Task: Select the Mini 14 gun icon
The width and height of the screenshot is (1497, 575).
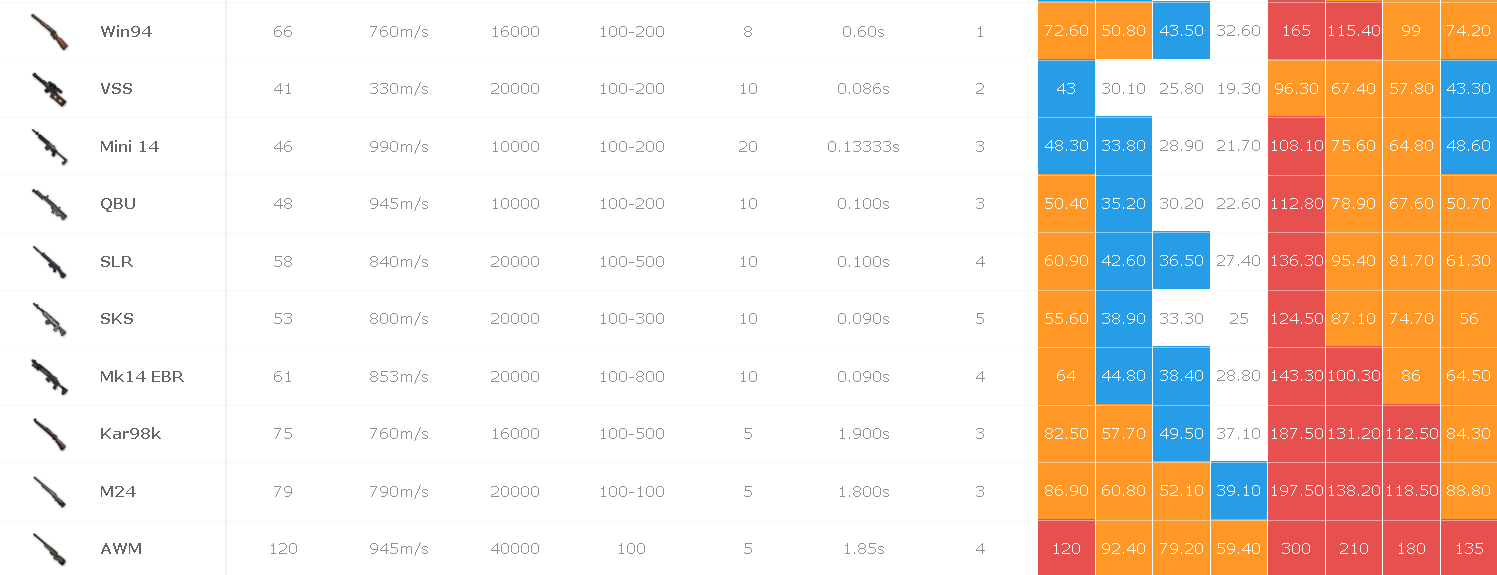Action: click(x=49, y=147)
